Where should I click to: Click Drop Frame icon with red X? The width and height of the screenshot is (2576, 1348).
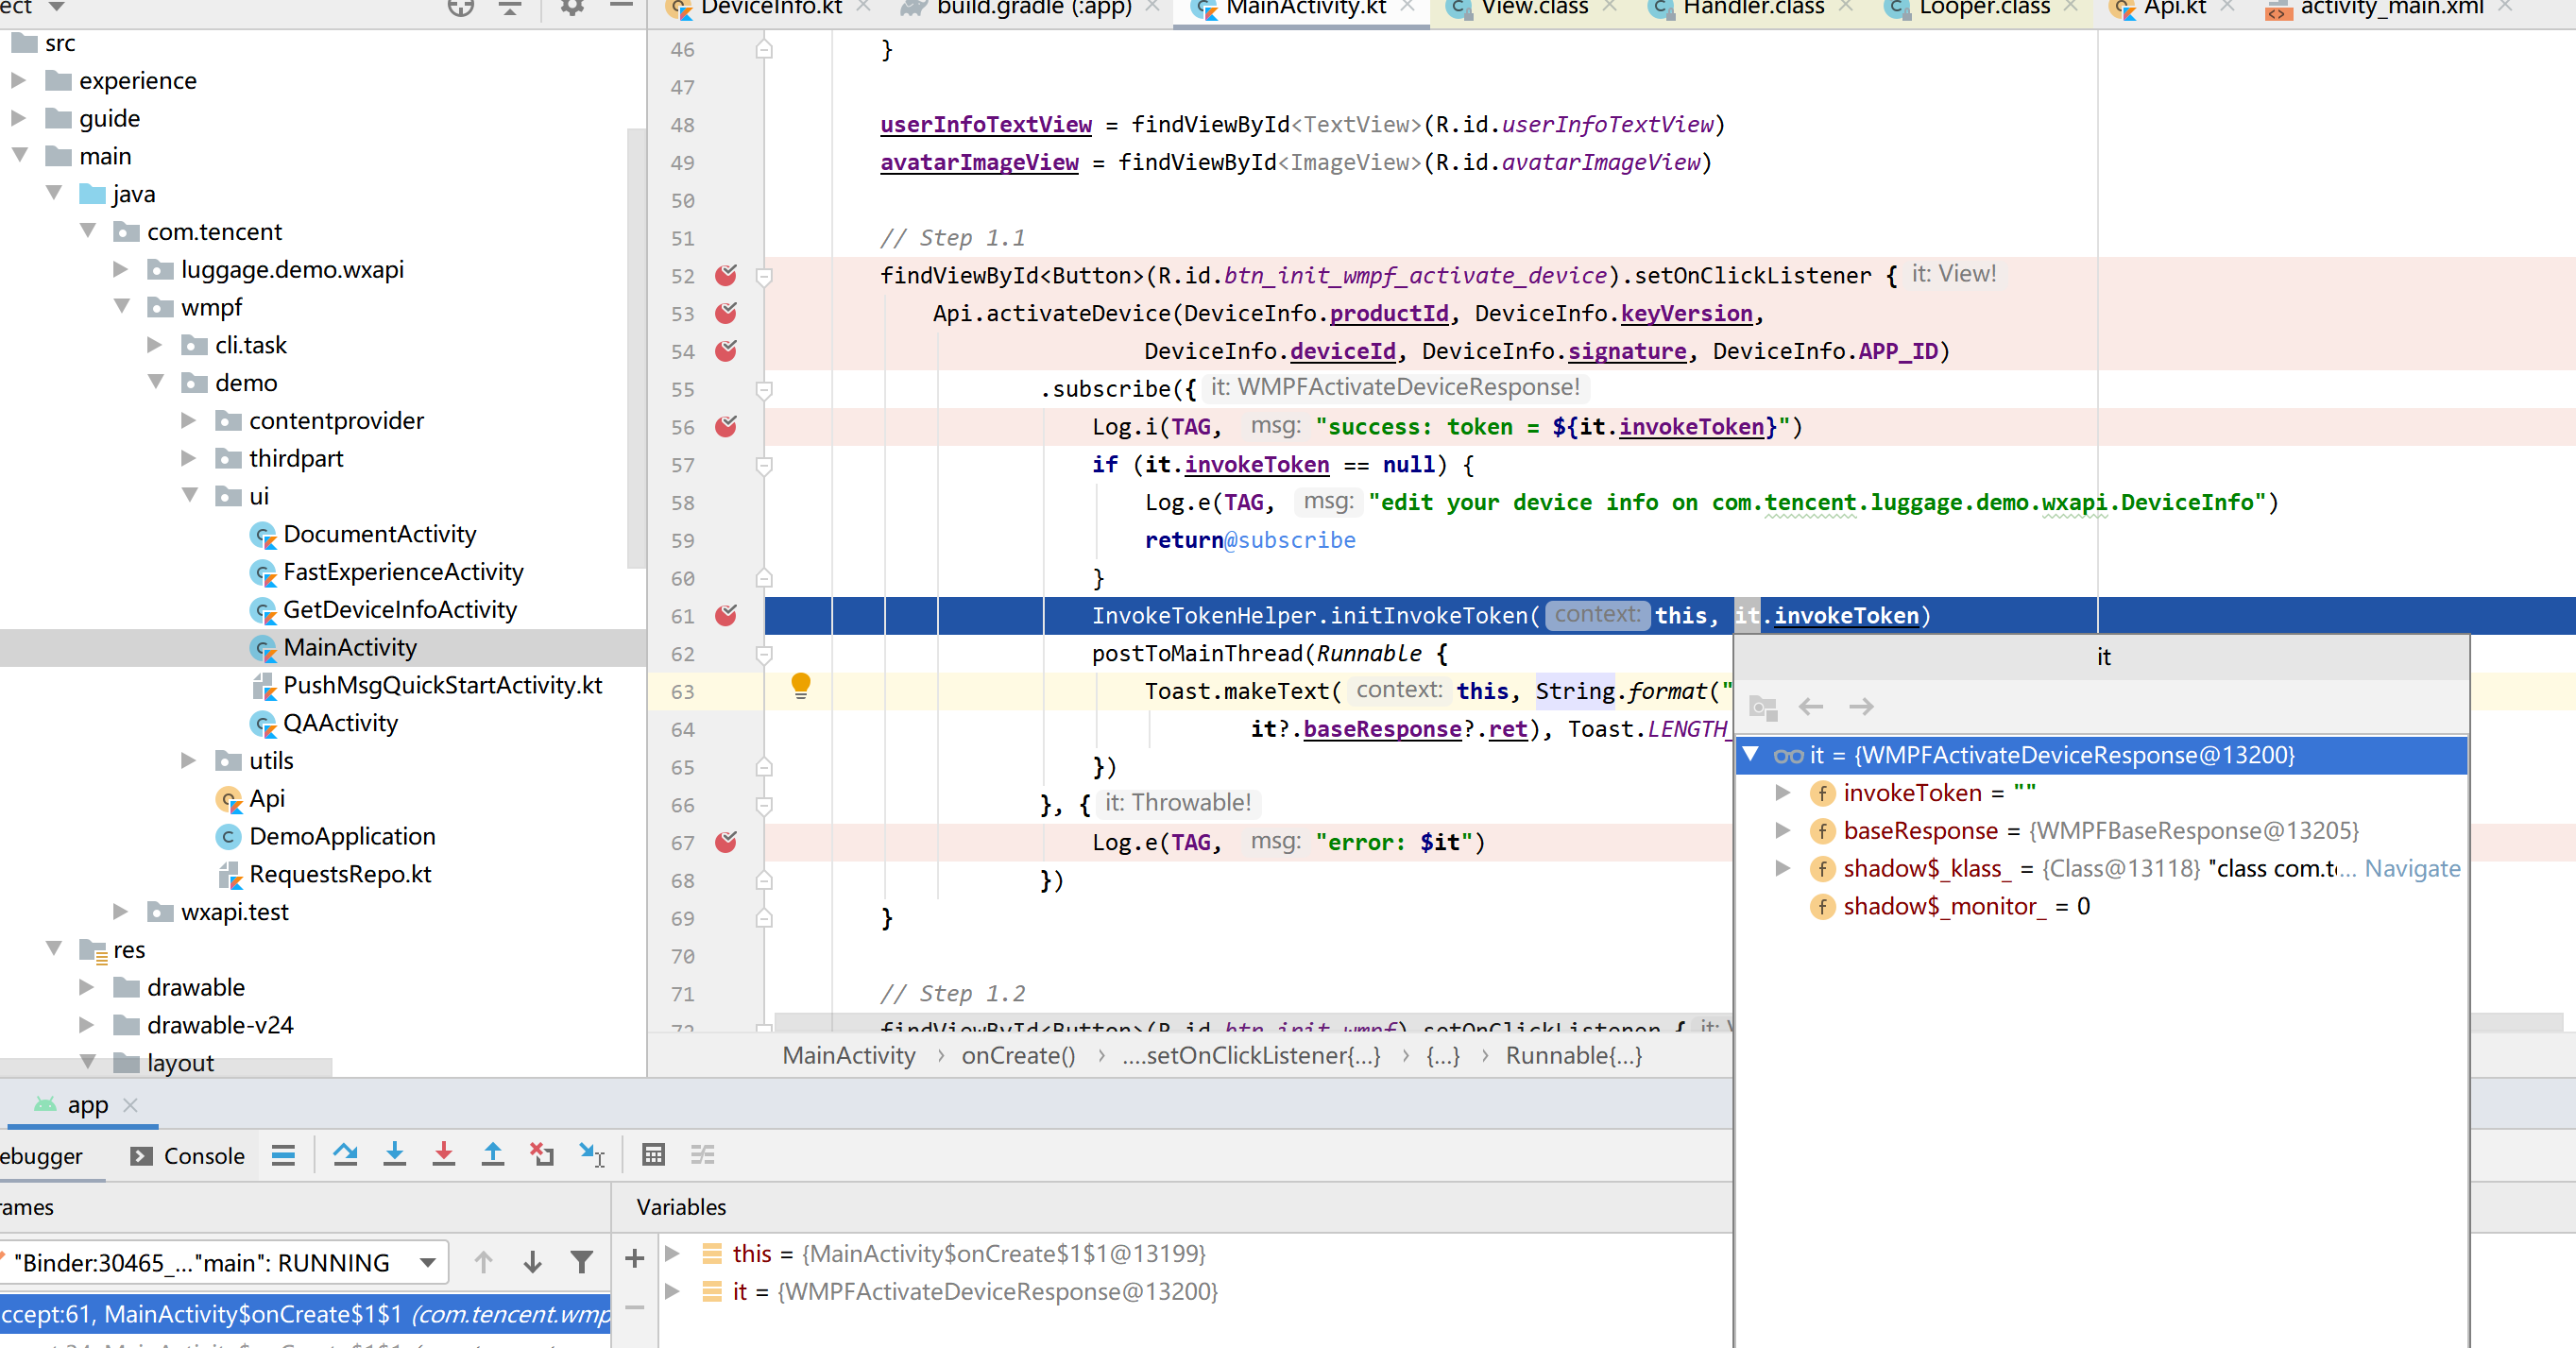click(x=542, y=1155)
